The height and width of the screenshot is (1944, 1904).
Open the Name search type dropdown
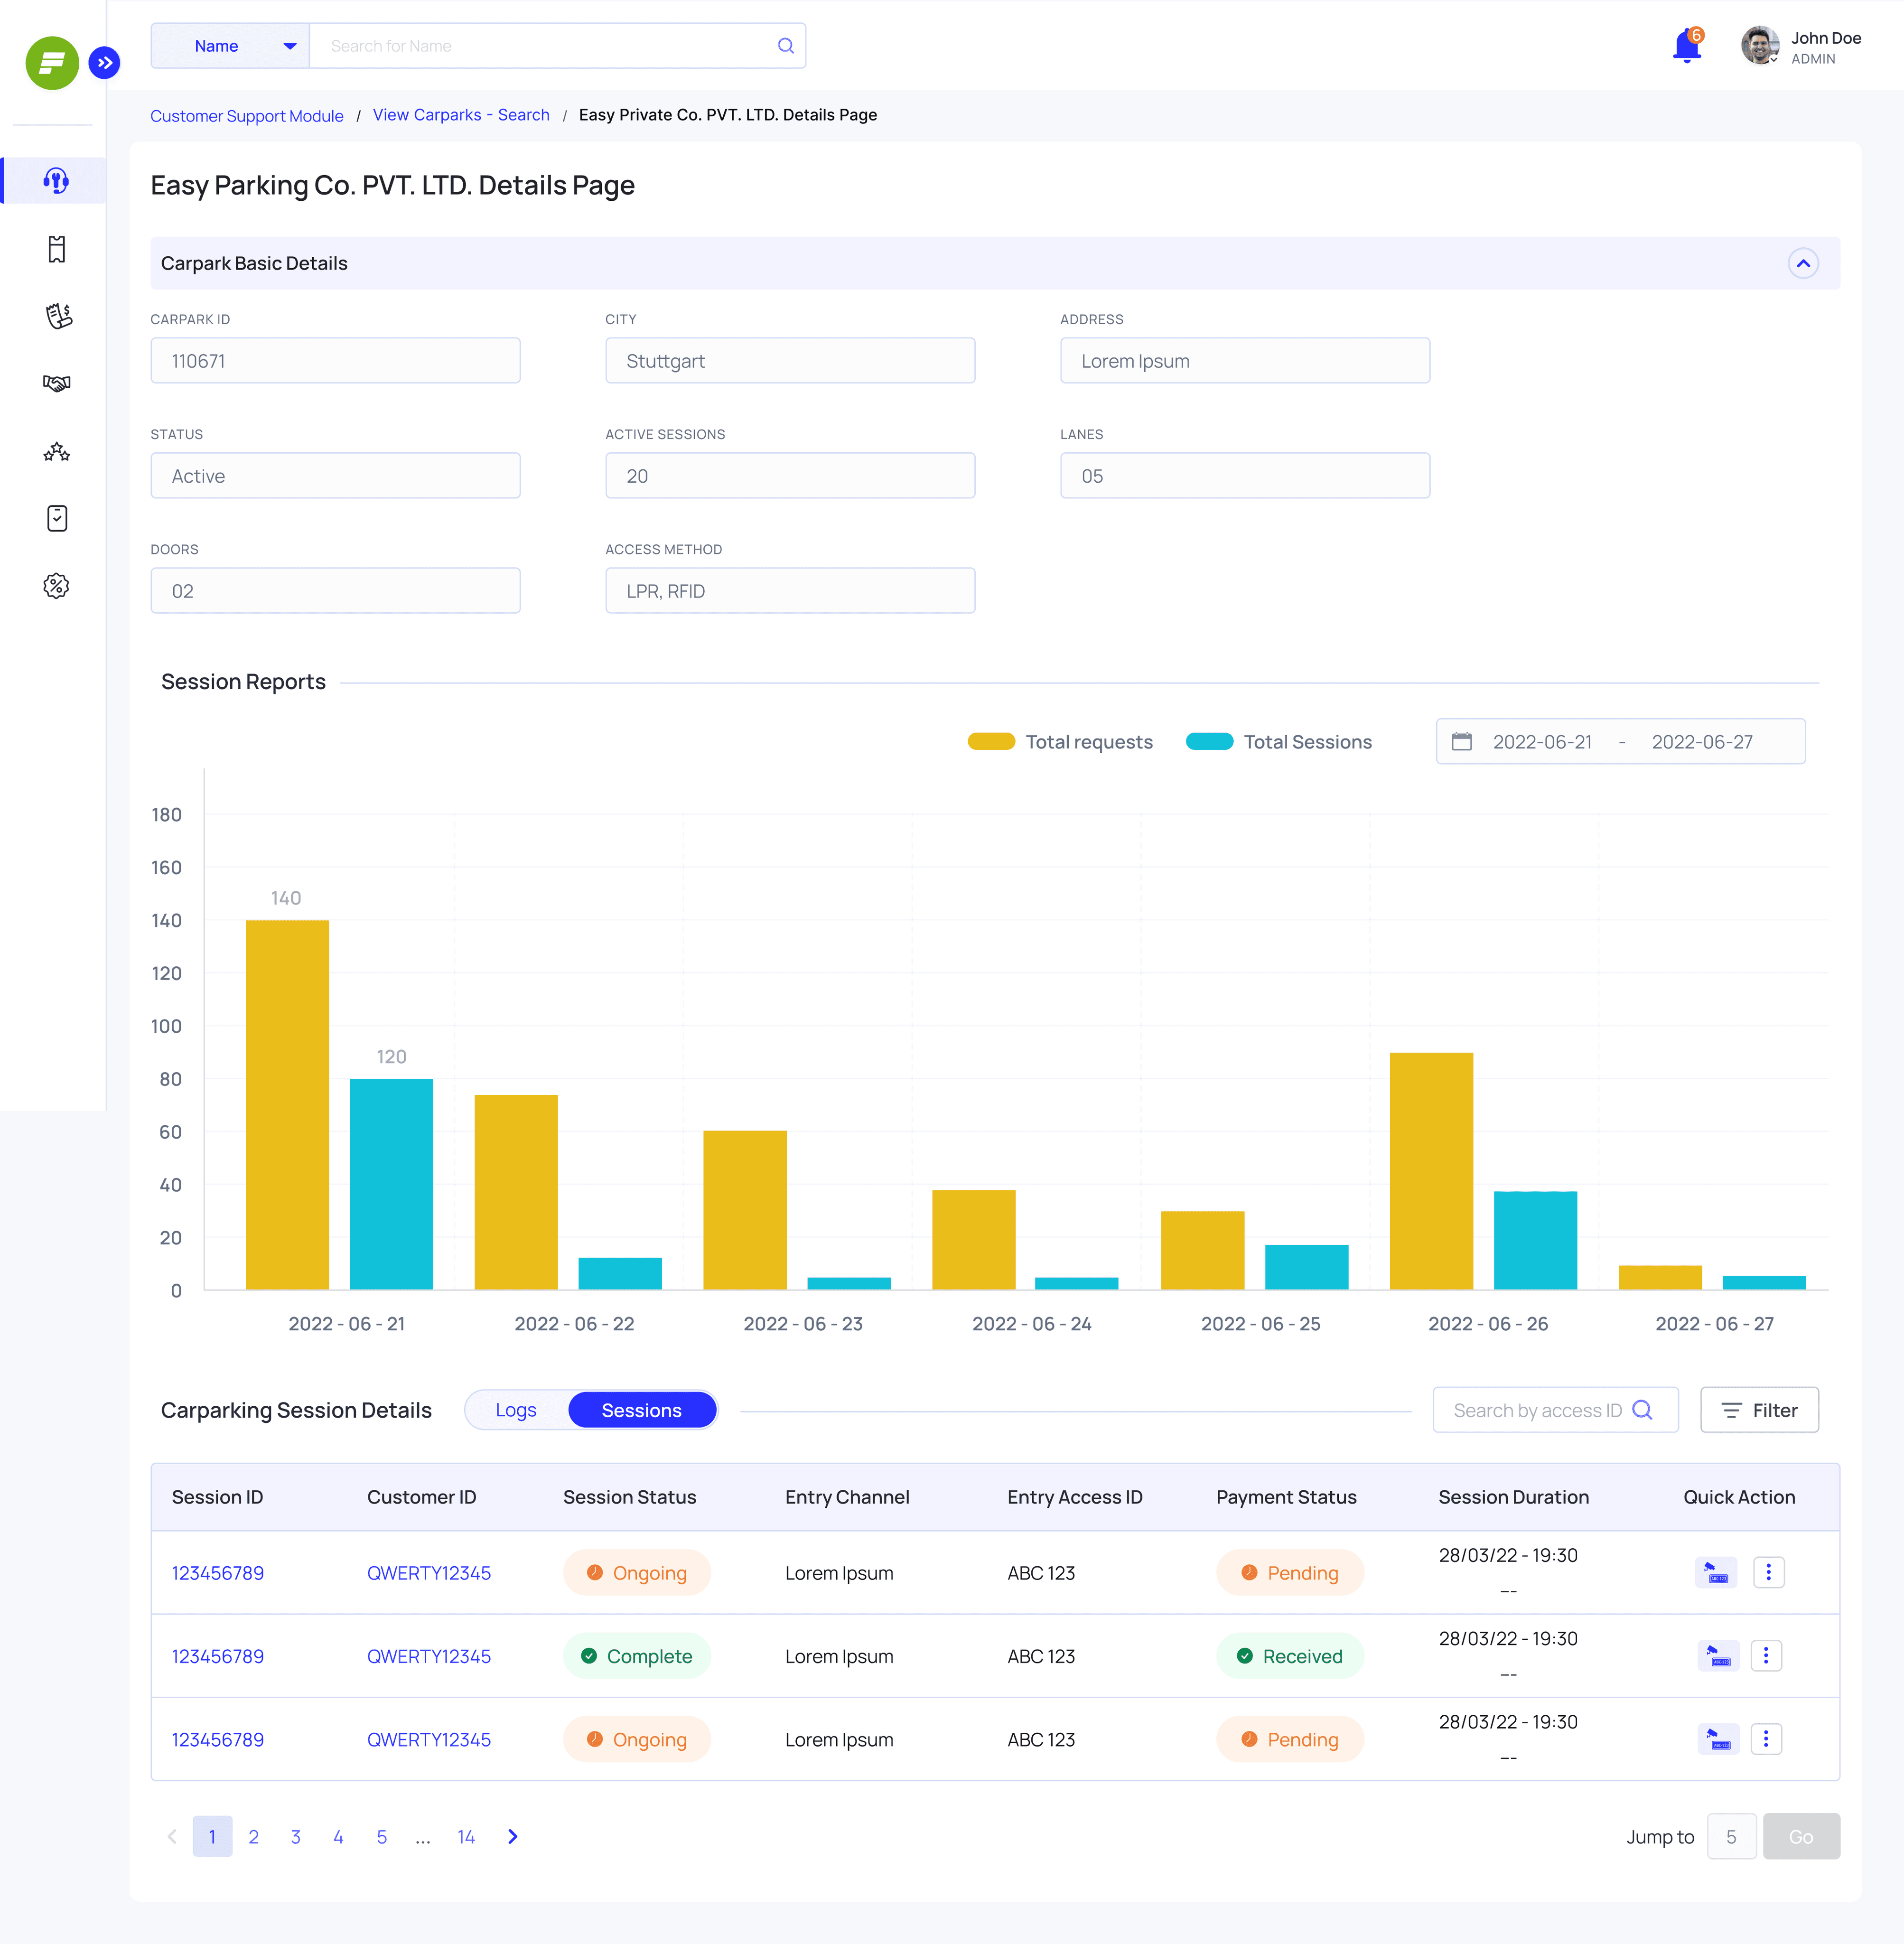point(231,46)
